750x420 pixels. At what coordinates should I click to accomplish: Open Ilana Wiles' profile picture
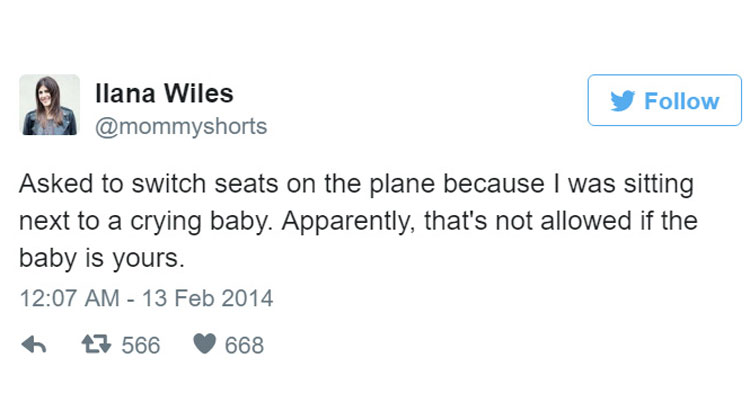[x=49, y=105]
